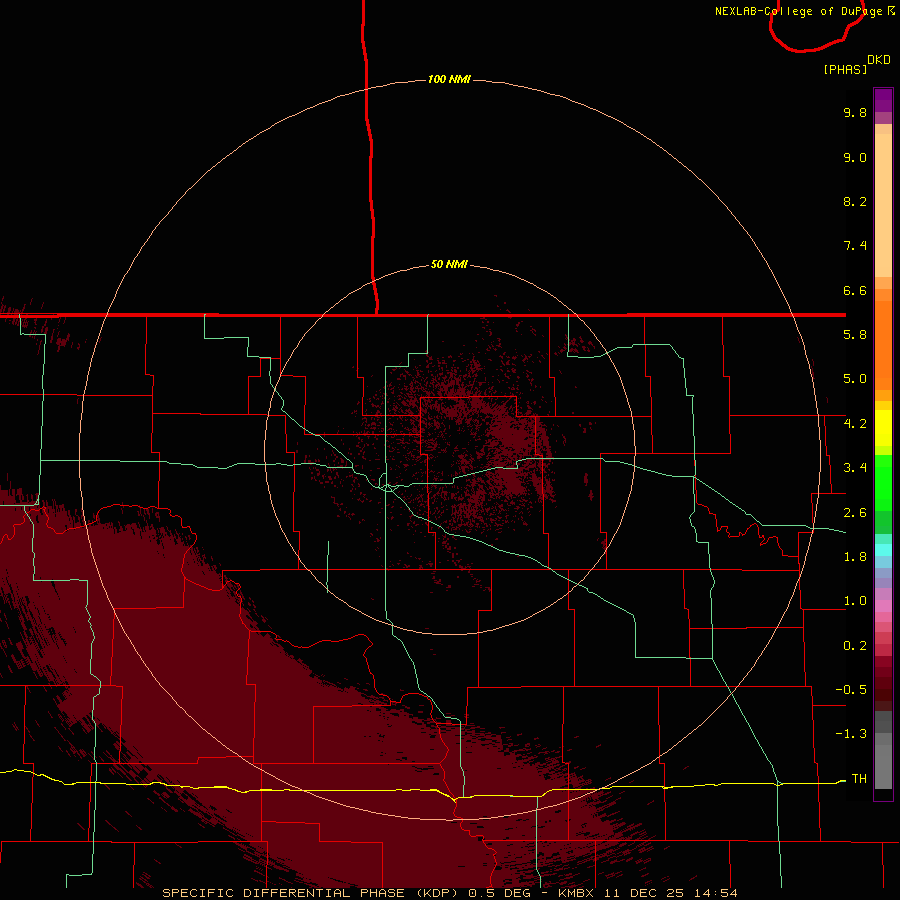Screen dimensions: 900x900
Task: Click the NEXLAB-College of DuPage label
Action: click(805, 11)
